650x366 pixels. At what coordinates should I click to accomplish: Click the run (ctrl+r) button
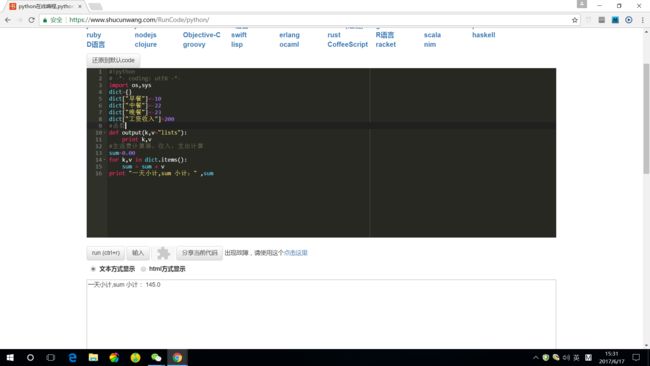point(106,253)
